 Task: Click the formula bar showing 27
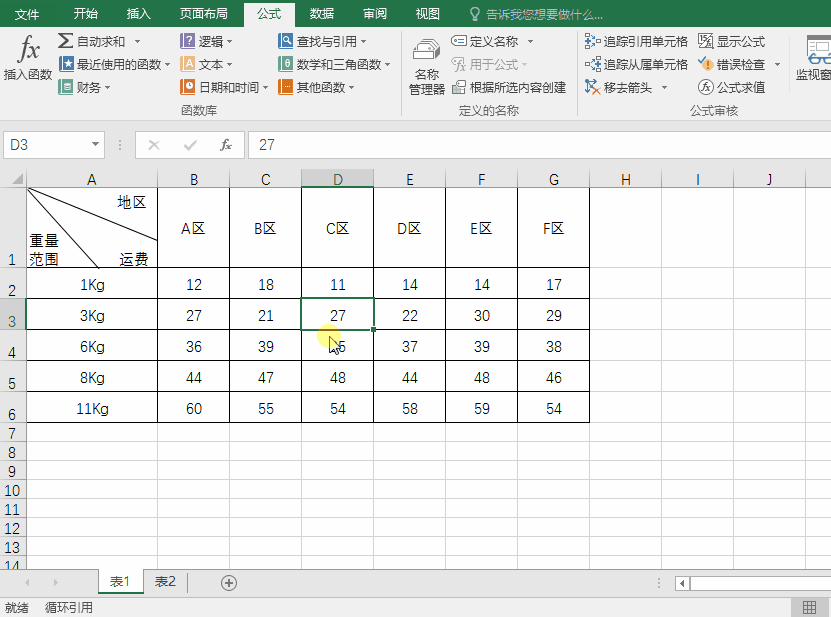(x=539, y=145)
